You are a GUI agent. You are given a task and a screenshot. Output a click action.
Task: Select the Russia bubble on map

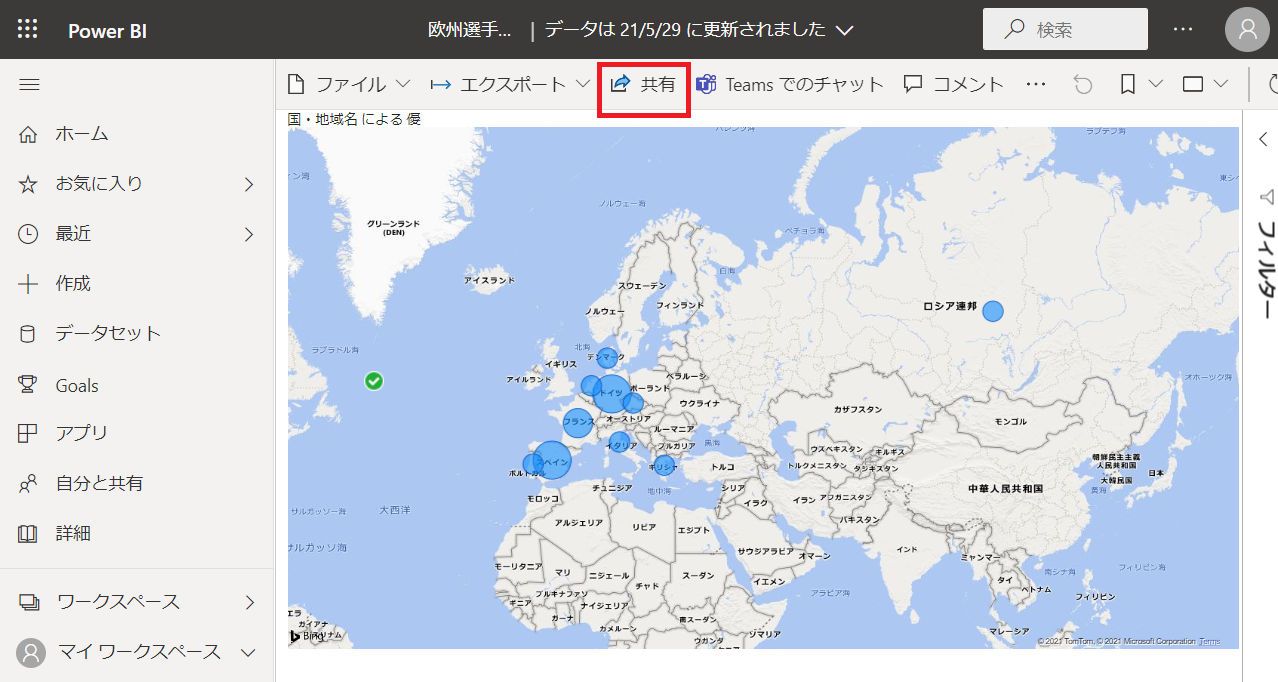(x=992, y=311)
